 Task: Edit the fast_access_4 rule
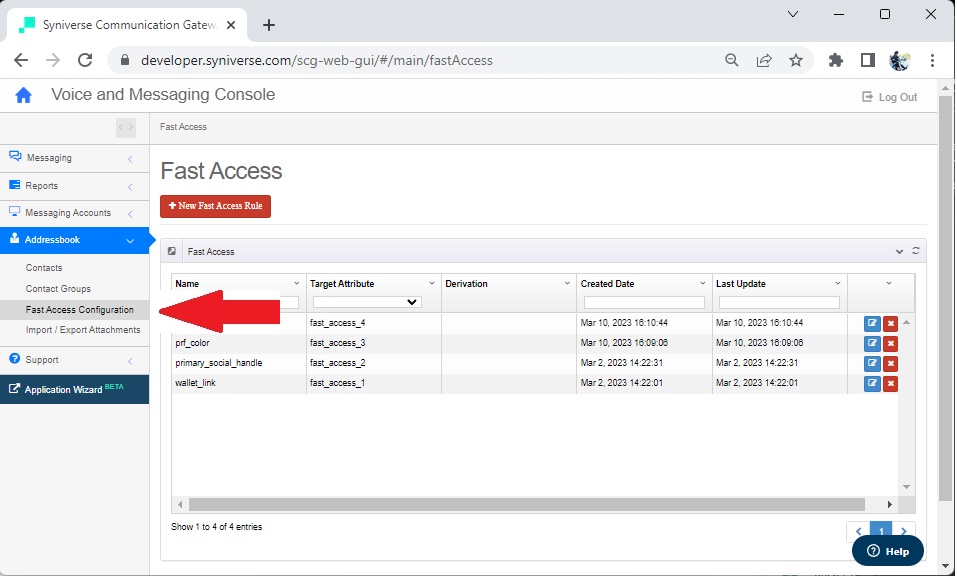872,323
